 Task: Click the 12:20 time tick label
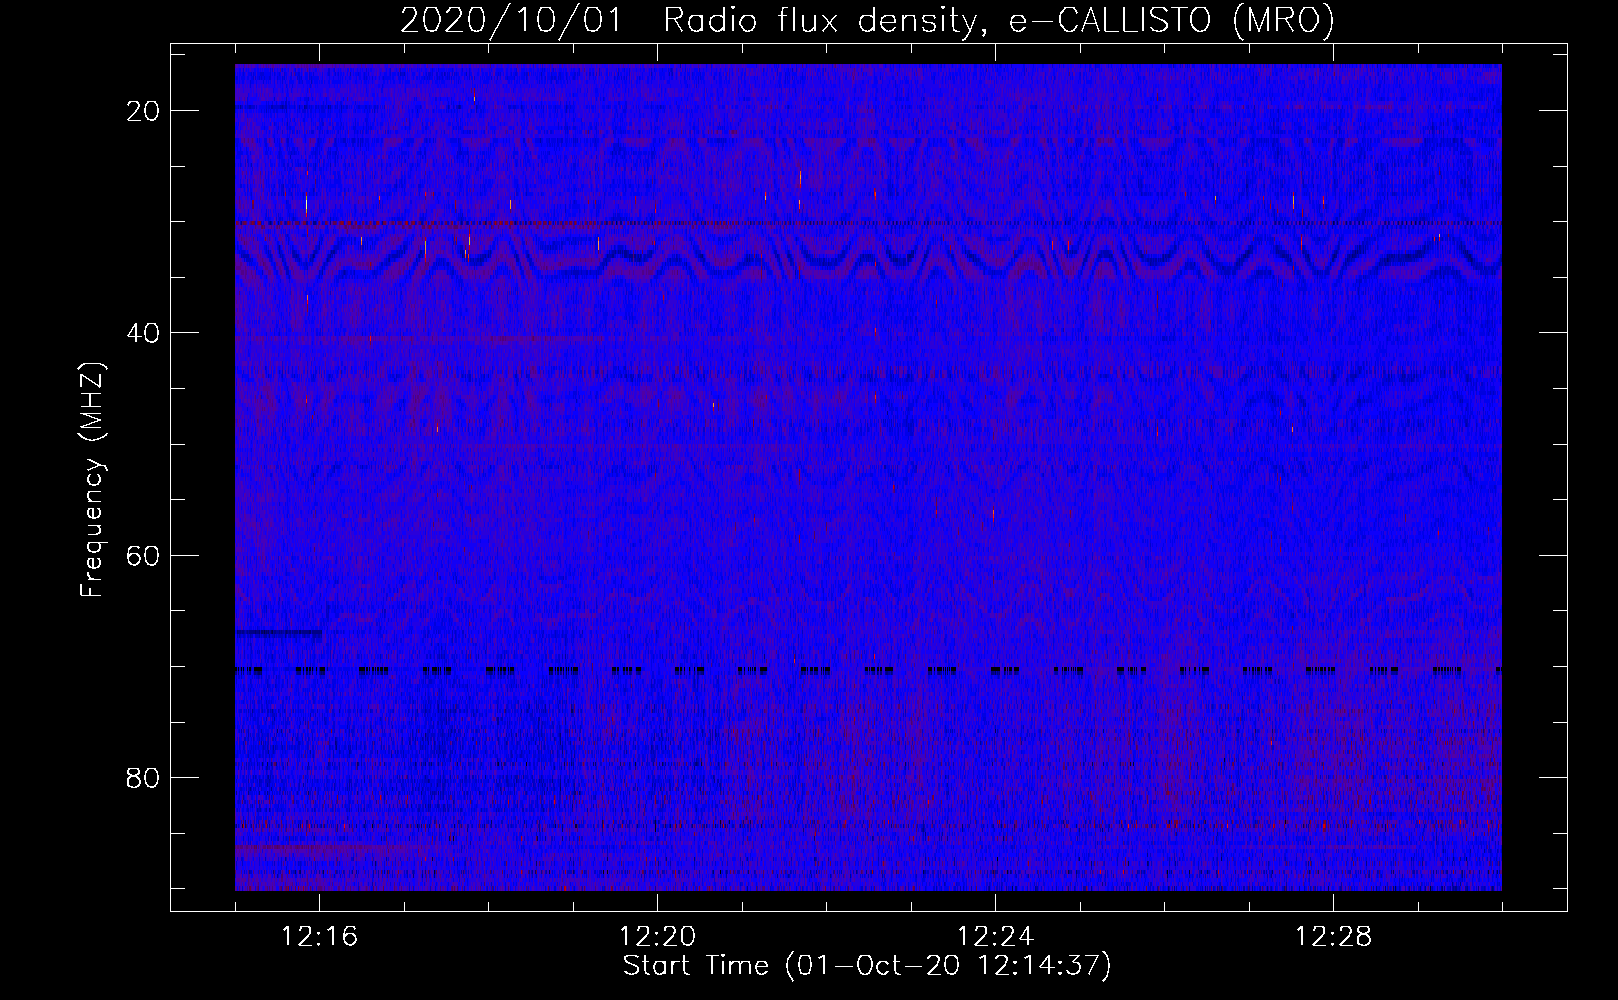coord(658,937)
